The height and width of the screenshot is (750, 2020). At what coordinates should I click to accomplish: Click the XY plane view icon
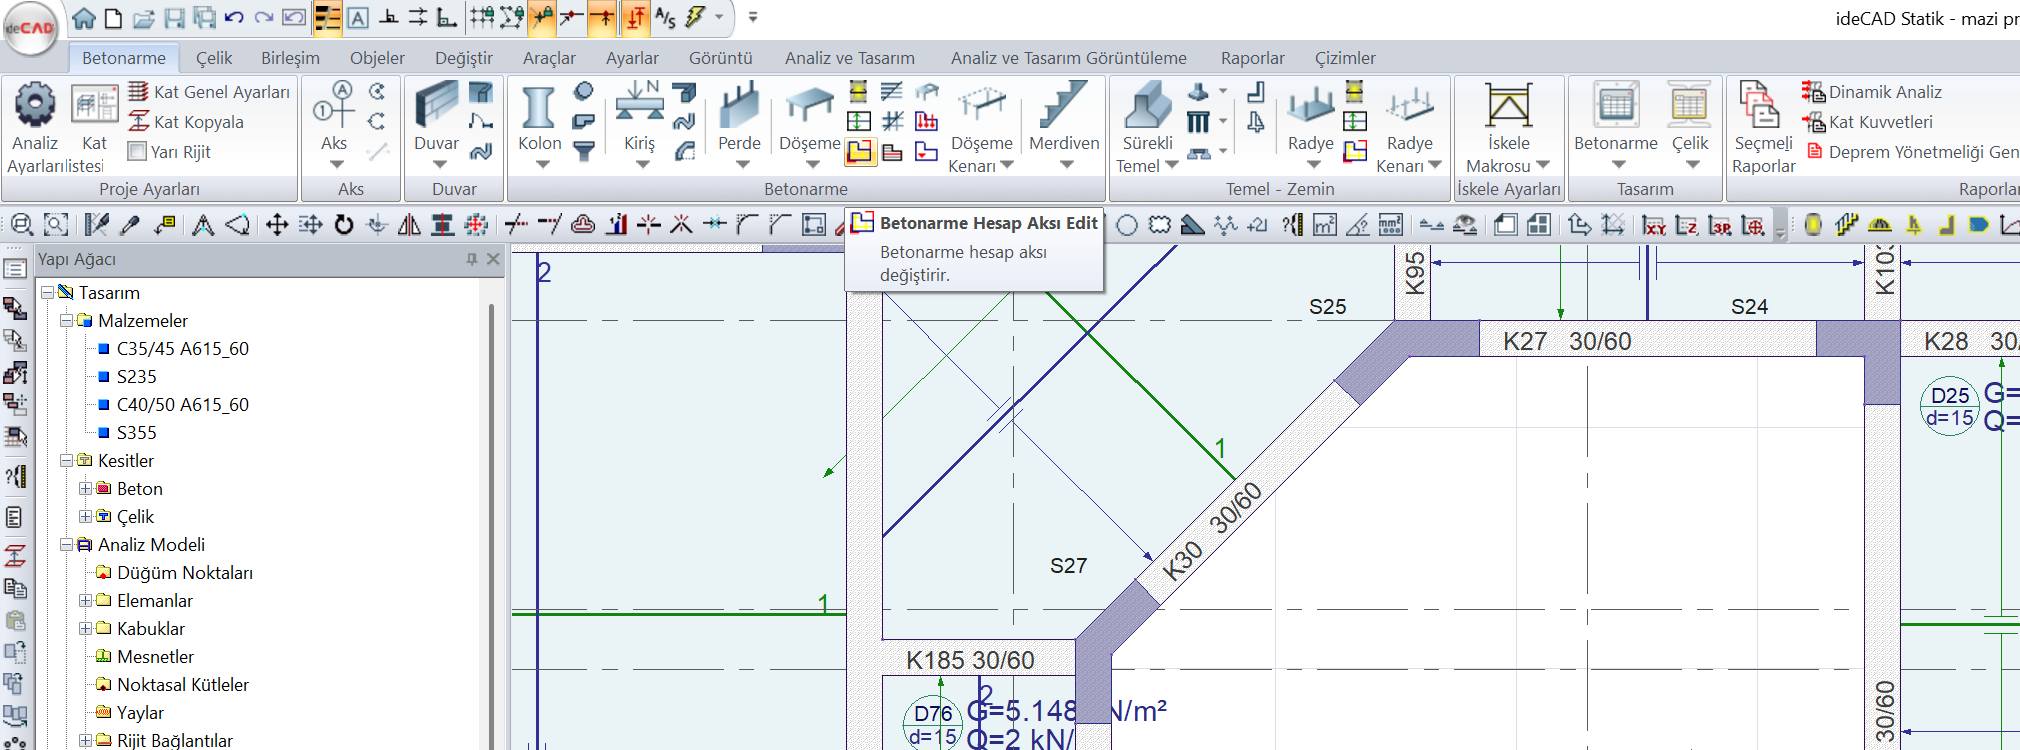pos(1654,225)
